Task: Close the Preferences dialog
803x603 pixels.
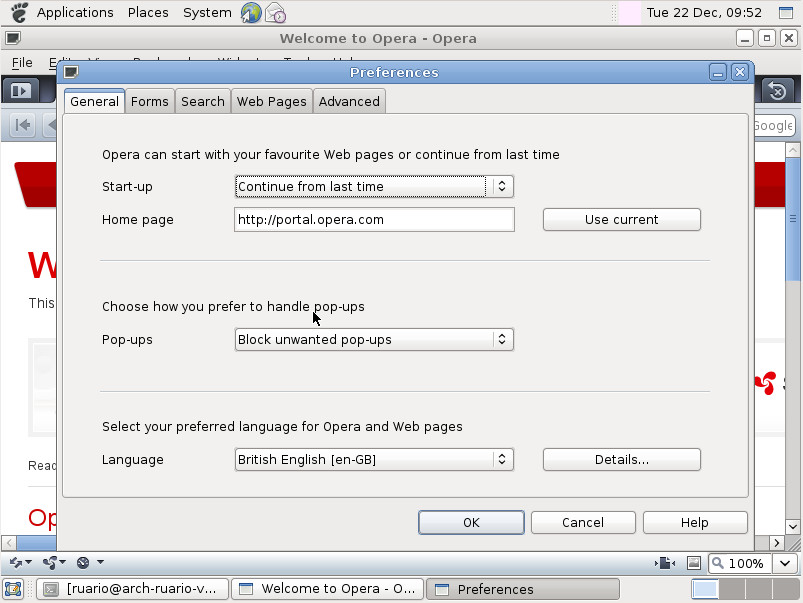Action: [739, 72]
